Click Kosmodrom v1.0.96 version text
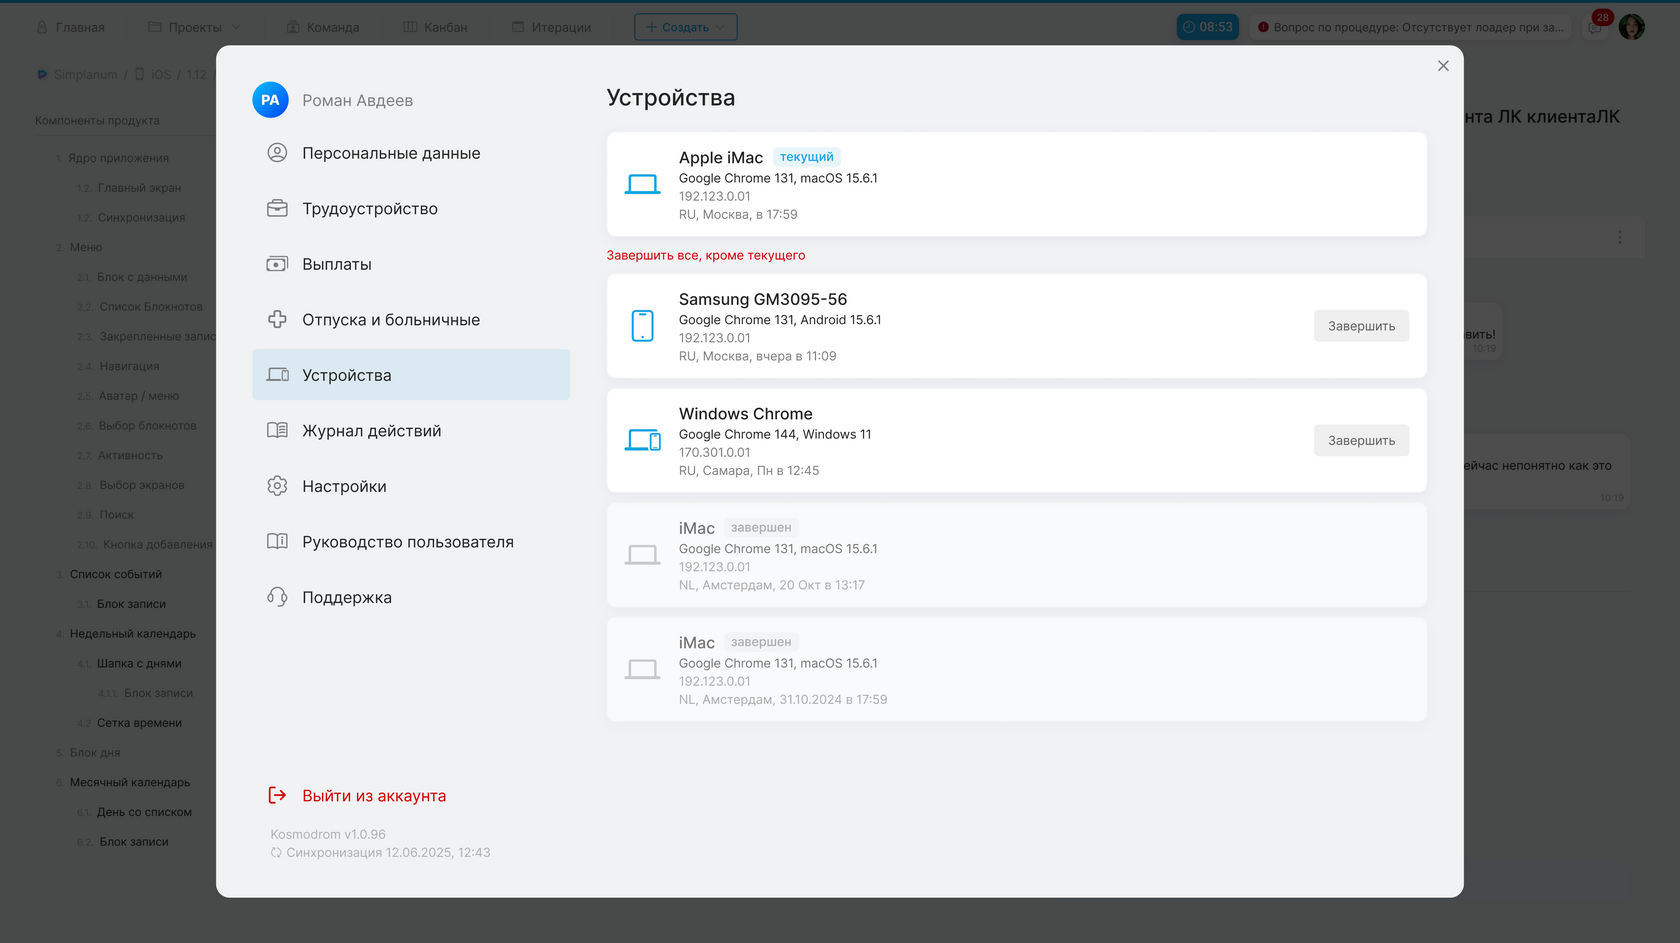 (x=328, y=834)
